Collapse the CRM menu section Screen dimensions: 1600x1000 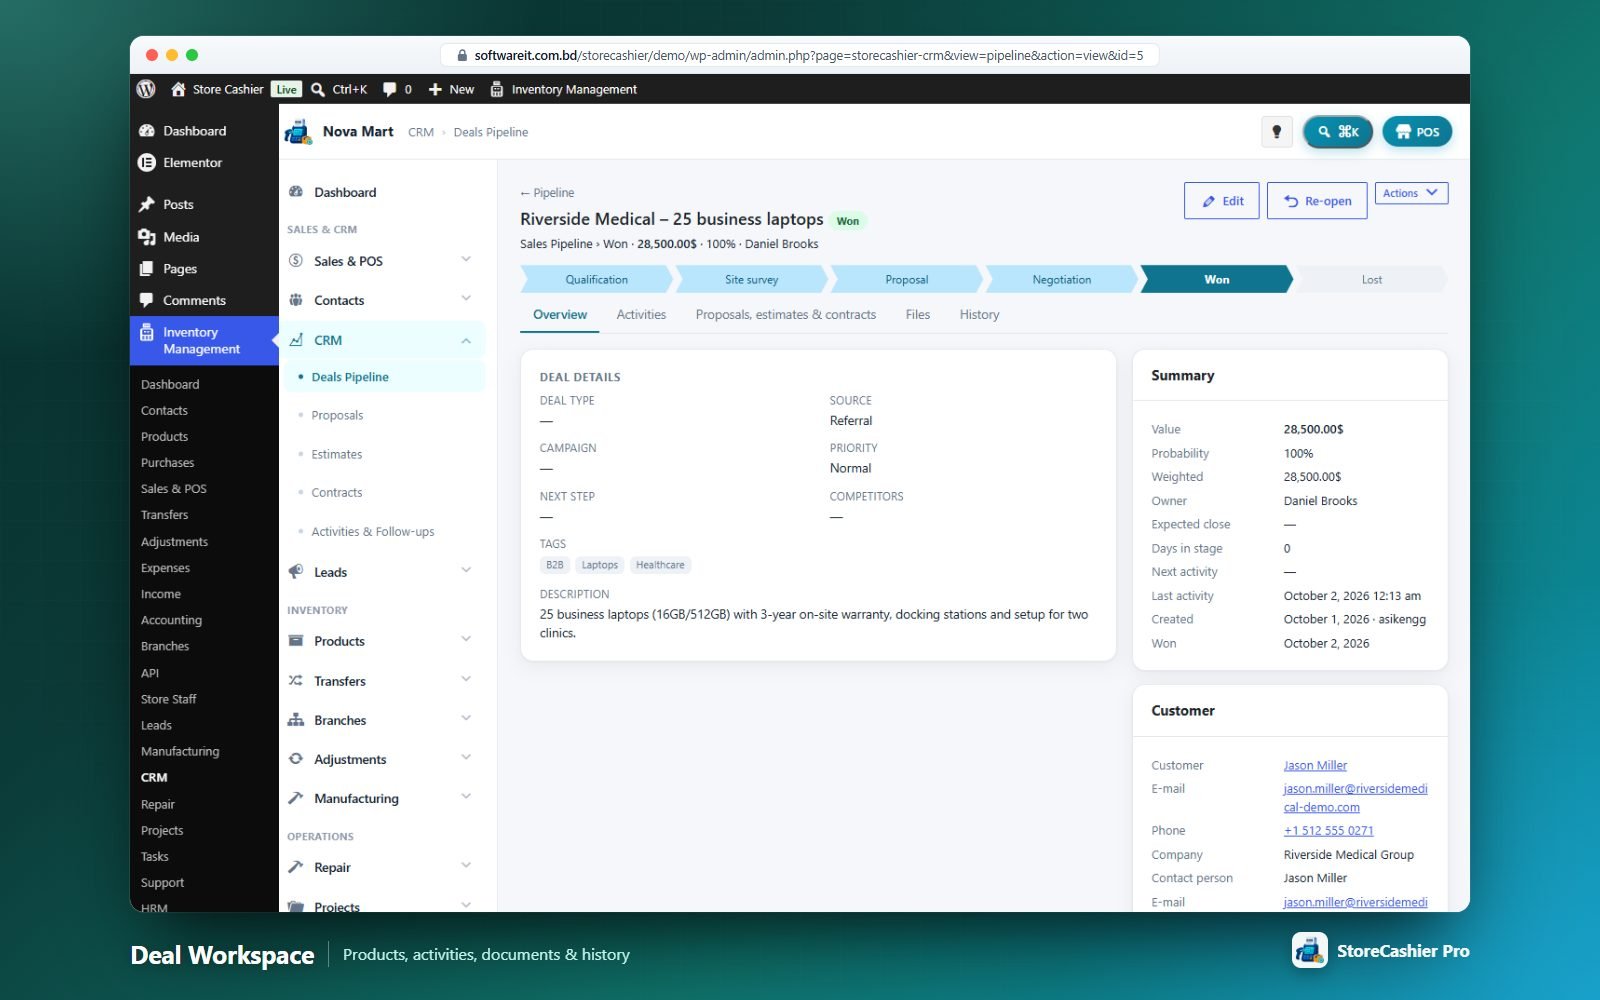pos(466,340)
